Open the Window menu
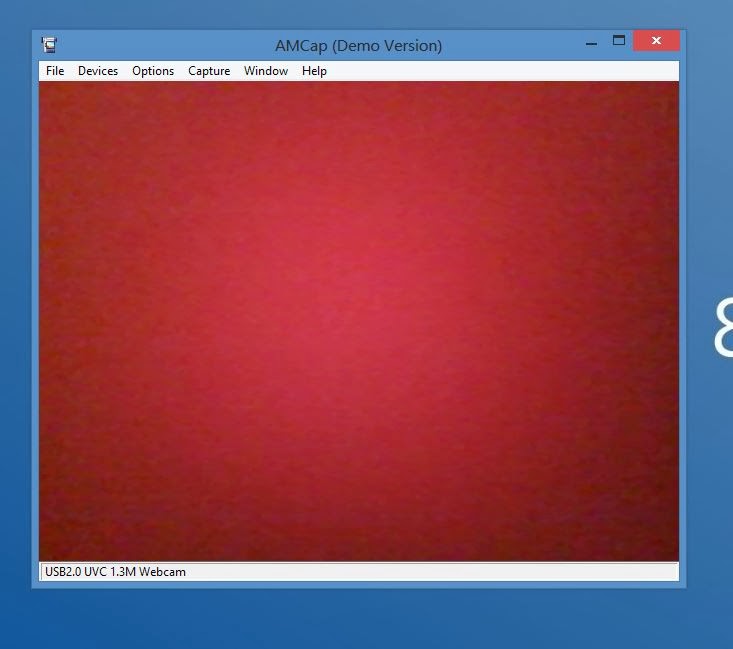 point(266,71)
